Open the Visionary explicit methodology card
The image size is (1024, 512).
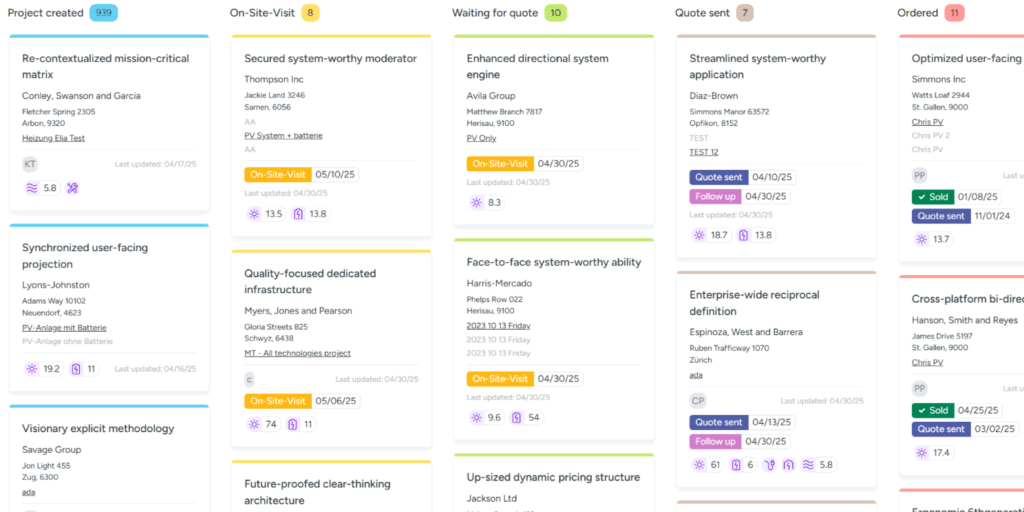98,429
